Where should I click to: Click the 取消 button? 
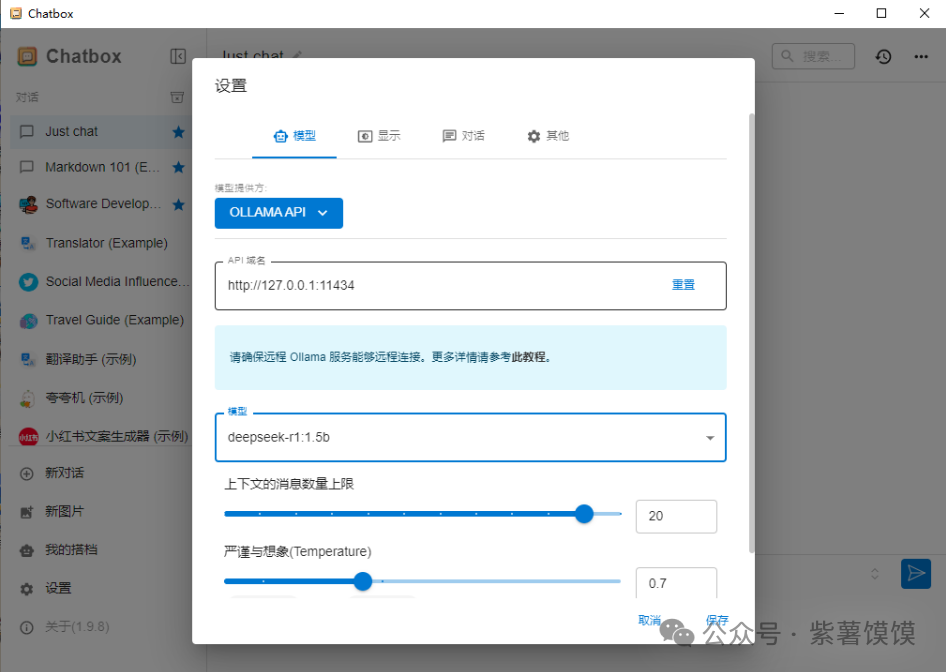click(649, 620)
